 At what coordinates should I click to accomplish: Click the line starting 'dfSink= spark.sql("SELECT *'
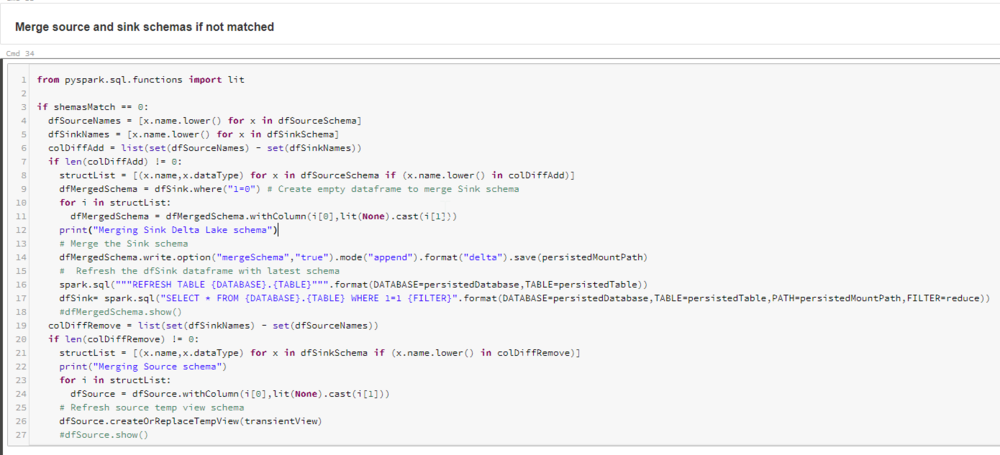tap(524, 298)
